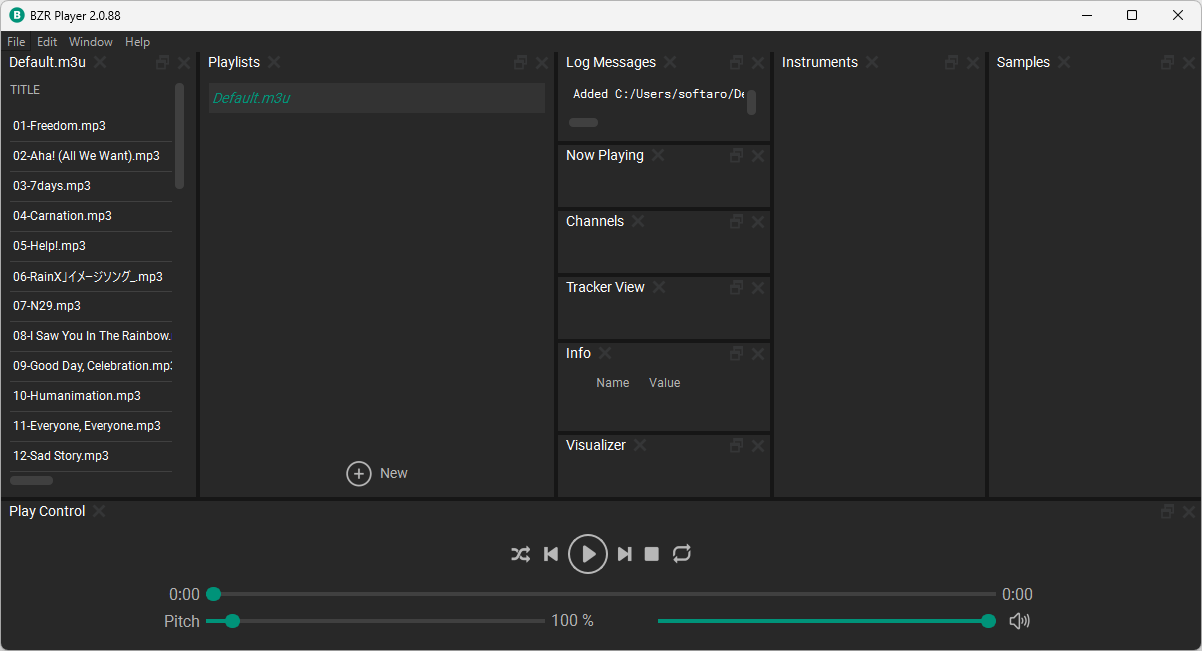Image resolution: width=1202 pixels, height=651 pixels.
Task: Undock the Log Messages panel
Action: click(x=737, y=63)
